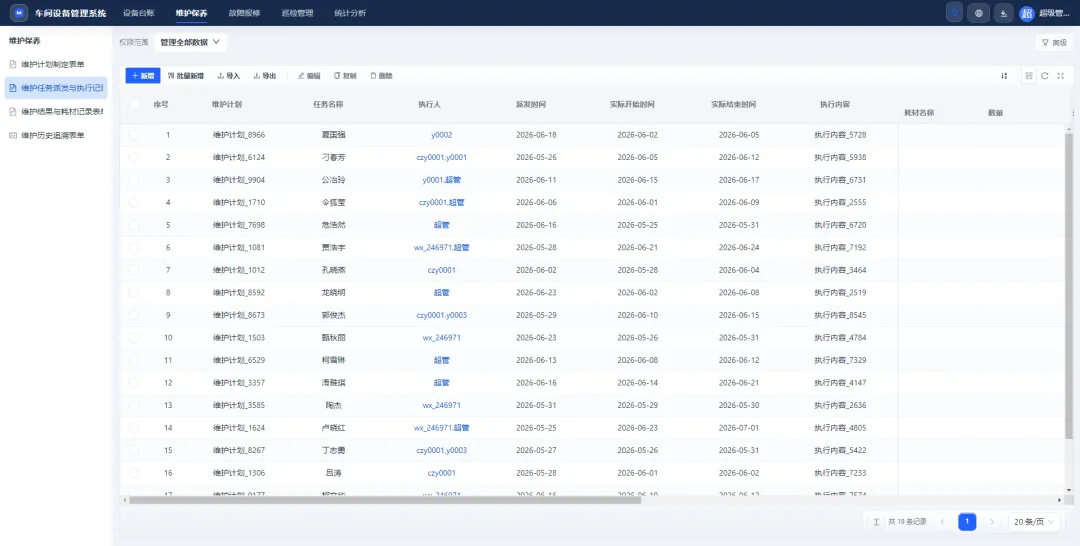The image size is (1080, 546).
Task: Click the globe language icon in header
Action: click(979, 13)
